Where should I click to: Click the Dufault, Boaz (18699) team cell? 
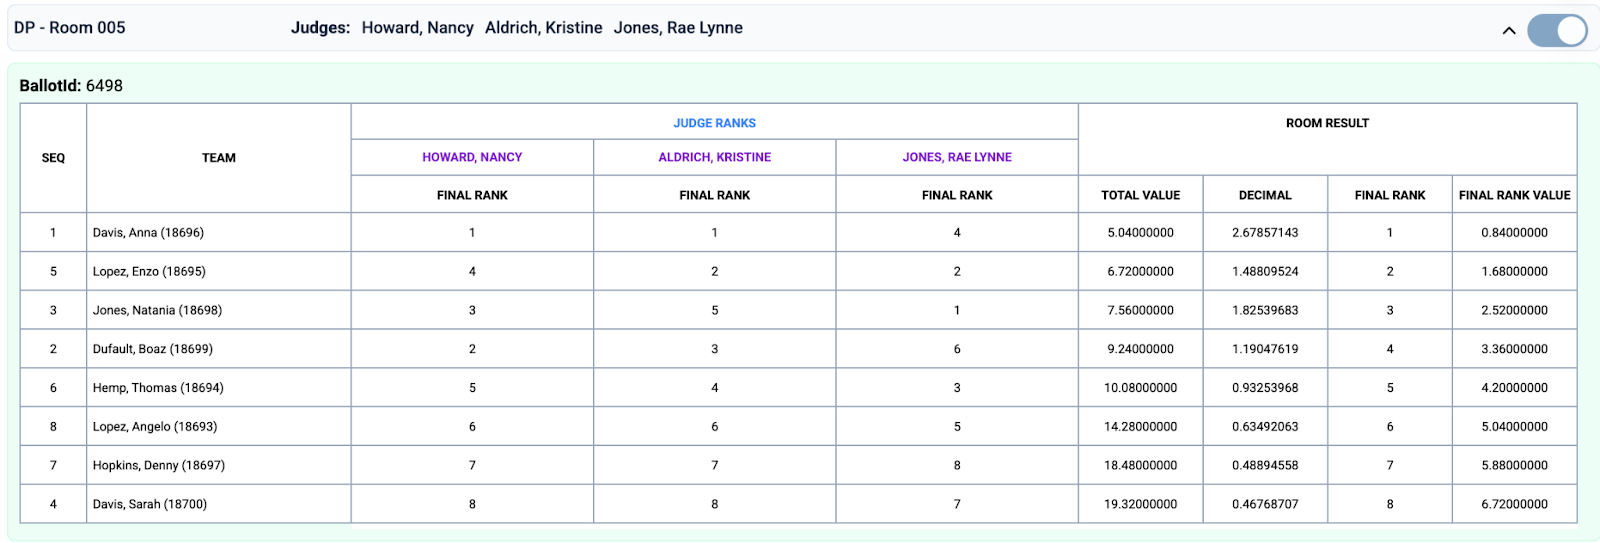click(x=153, y=349)
